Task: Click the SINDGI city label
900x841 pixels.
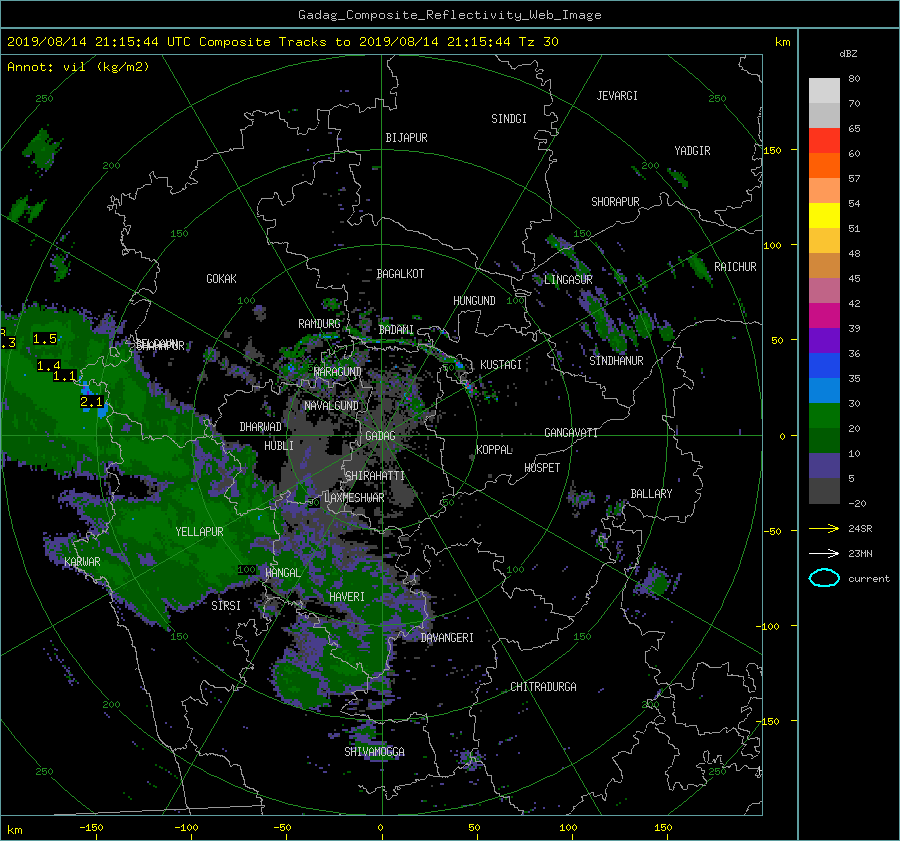Action: coord(509,119)
